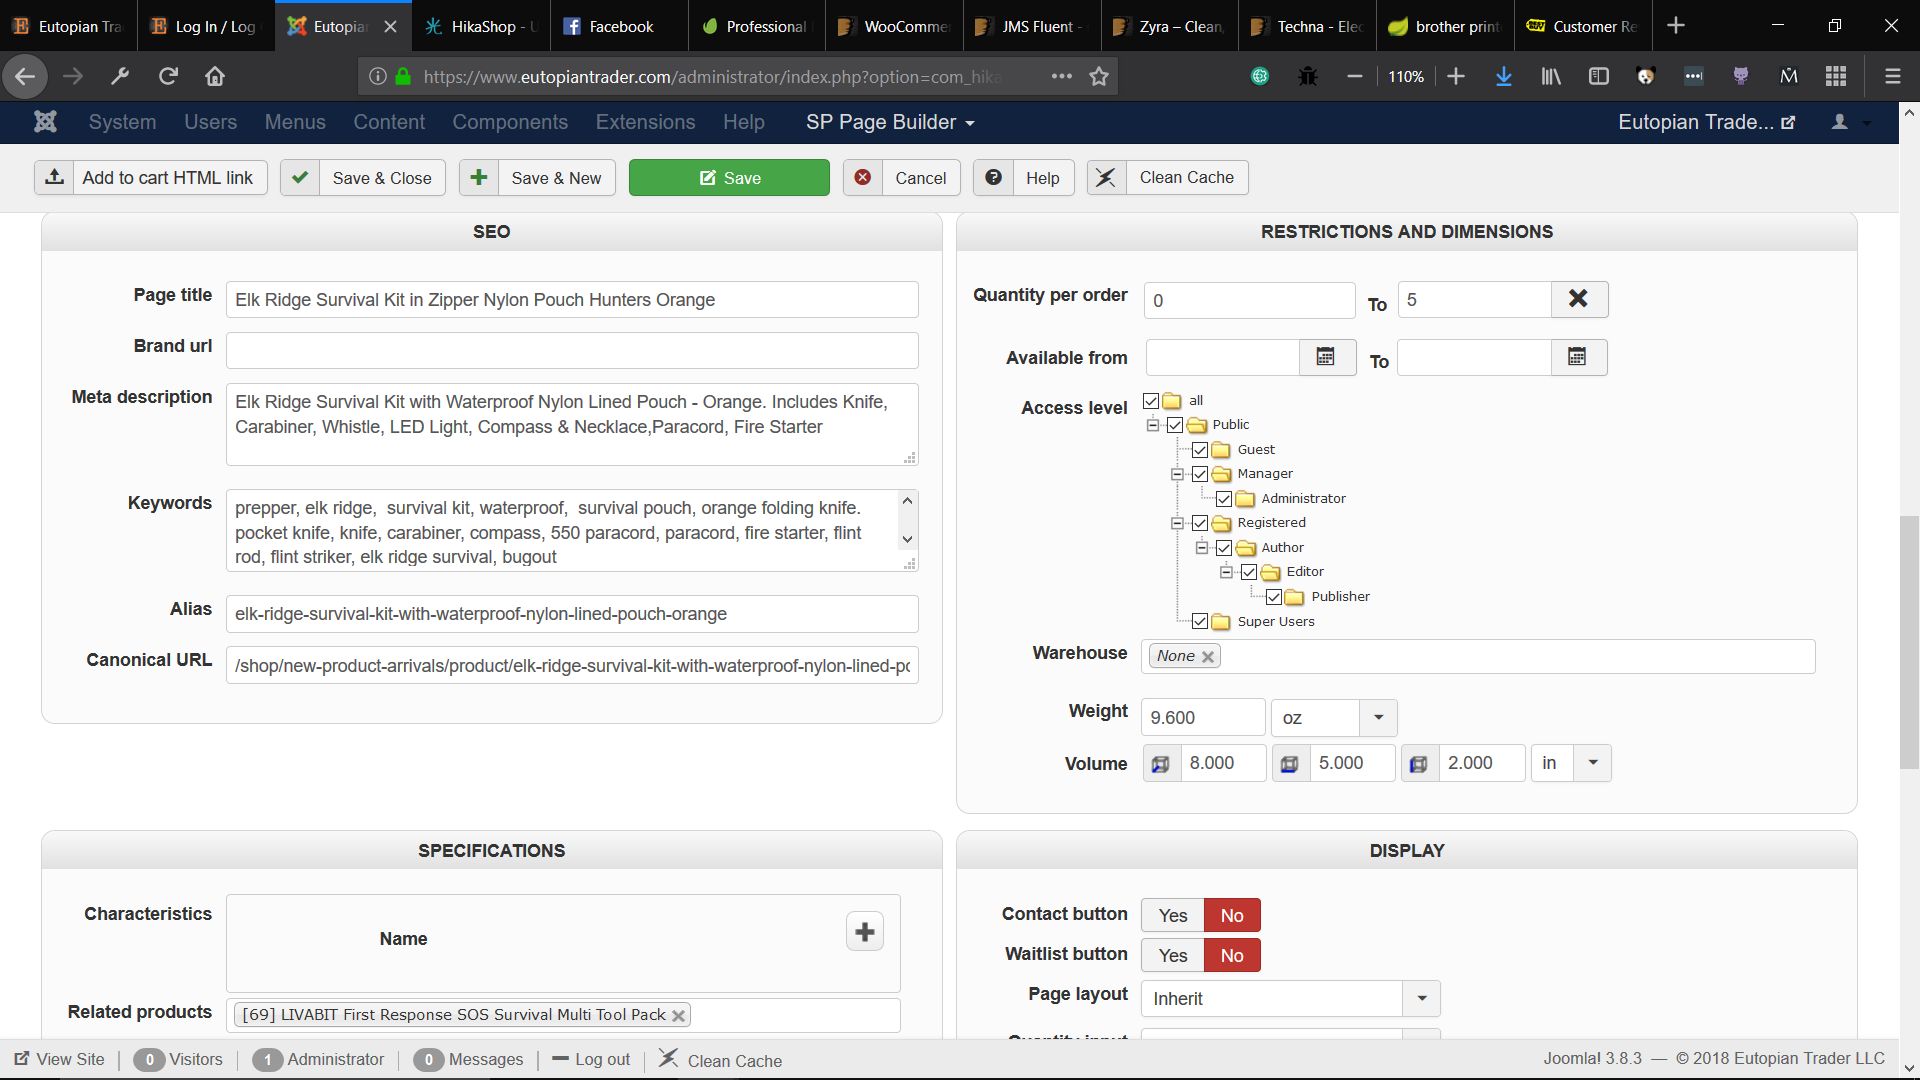Viewport: 1920px width, 1080px height.
Task: Clear the quantity per order limit with X
Action: pos(1578,299)
